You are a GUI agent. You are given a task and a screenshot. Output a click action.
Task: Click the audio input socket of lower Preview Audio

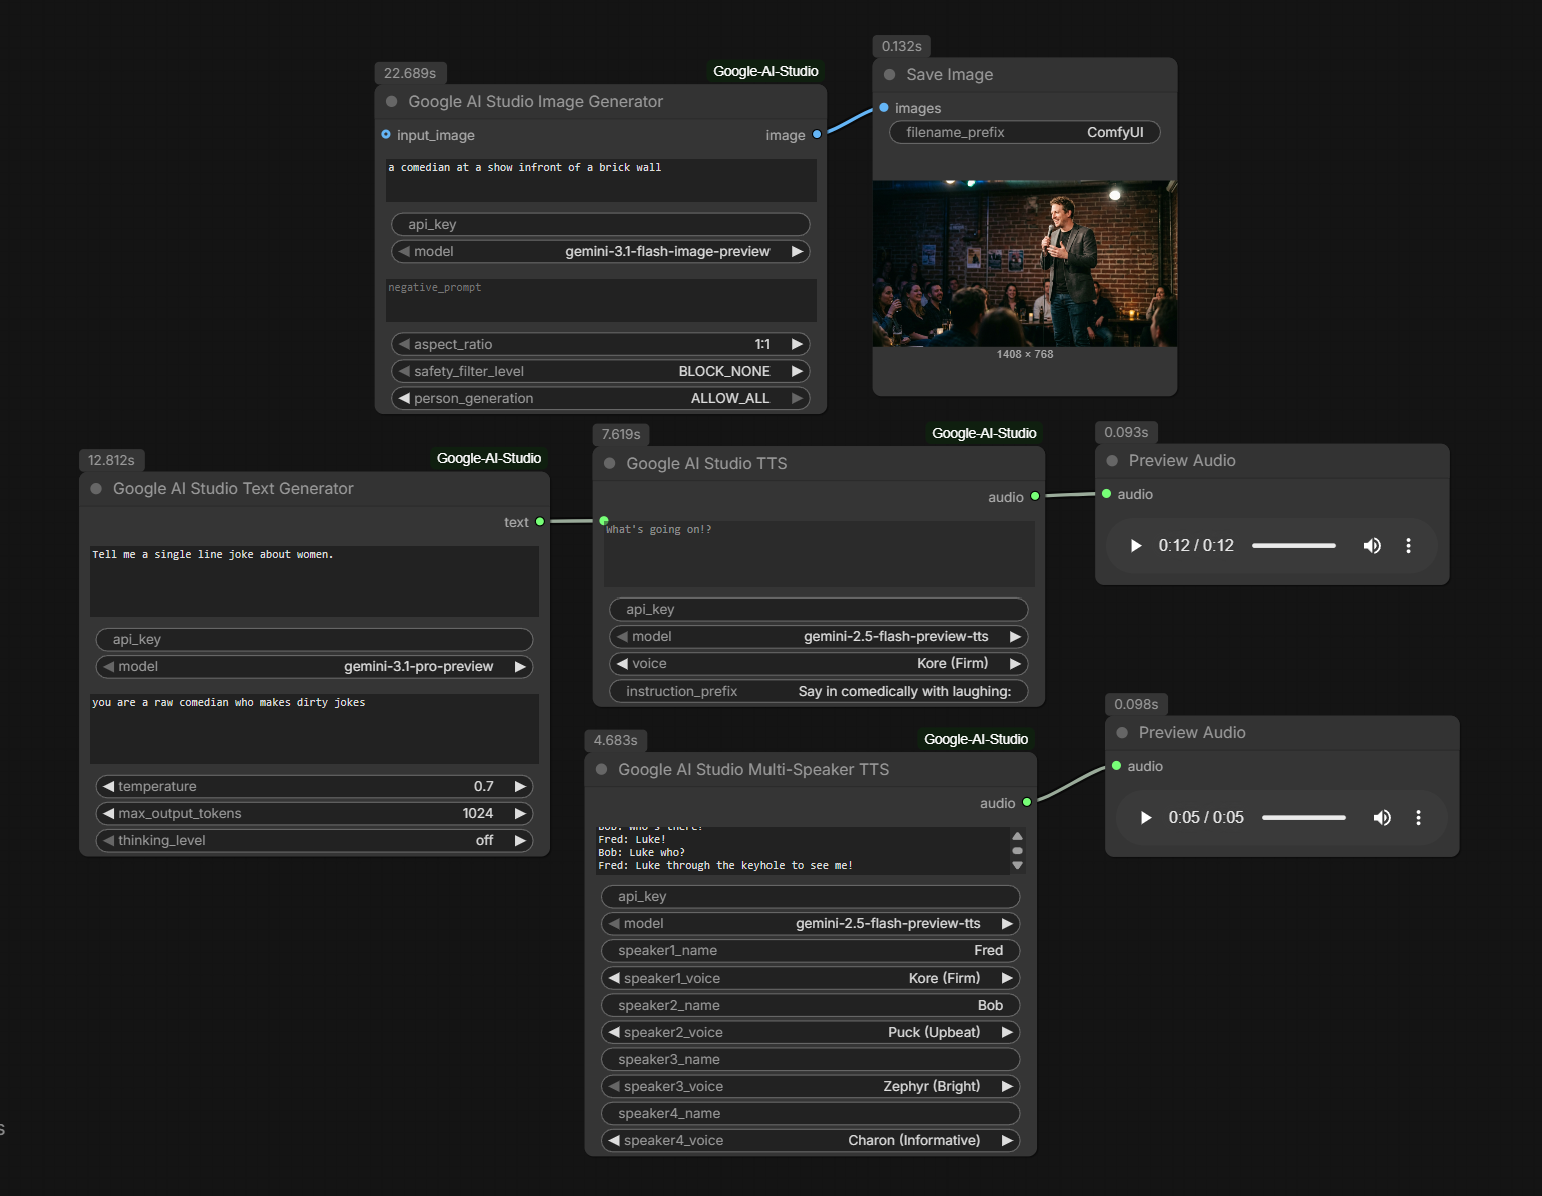pyautogui.click(x=1116, y=766)
